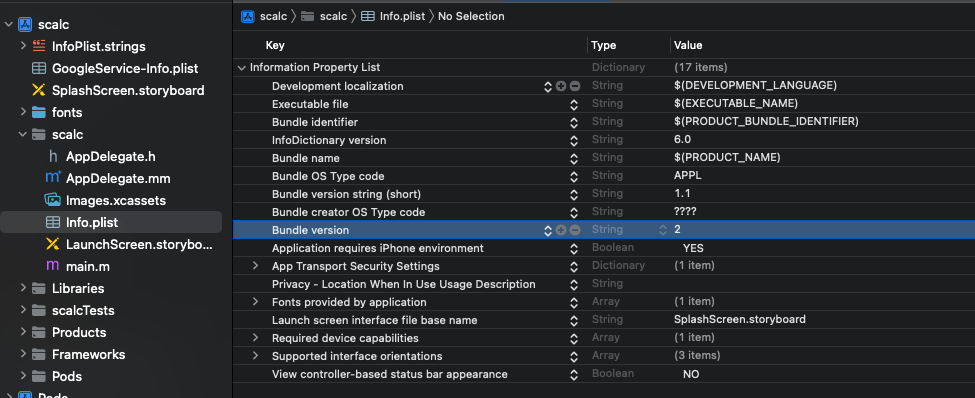Click plus button on Development localization row
Screen dimensions: 975x398
click(x=561, y=86)
